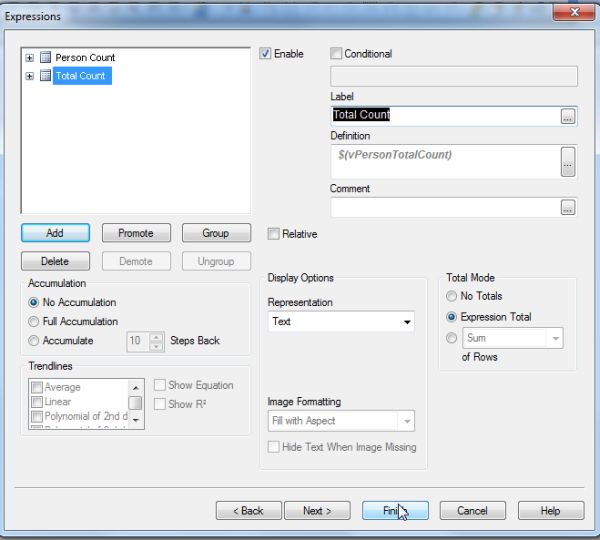Expand the Person Count expression node

(29, 58)
